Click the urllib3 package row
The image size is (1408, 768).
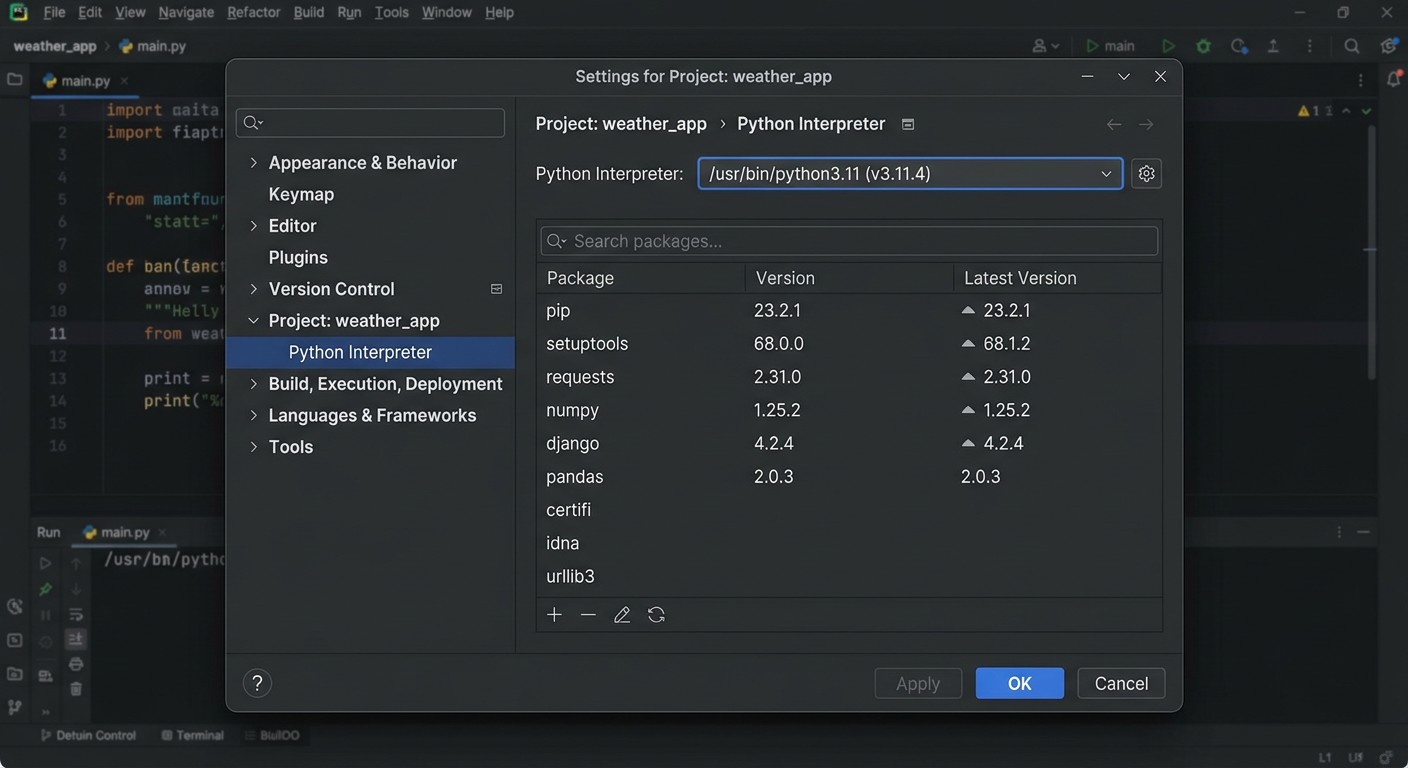point(849,576)
